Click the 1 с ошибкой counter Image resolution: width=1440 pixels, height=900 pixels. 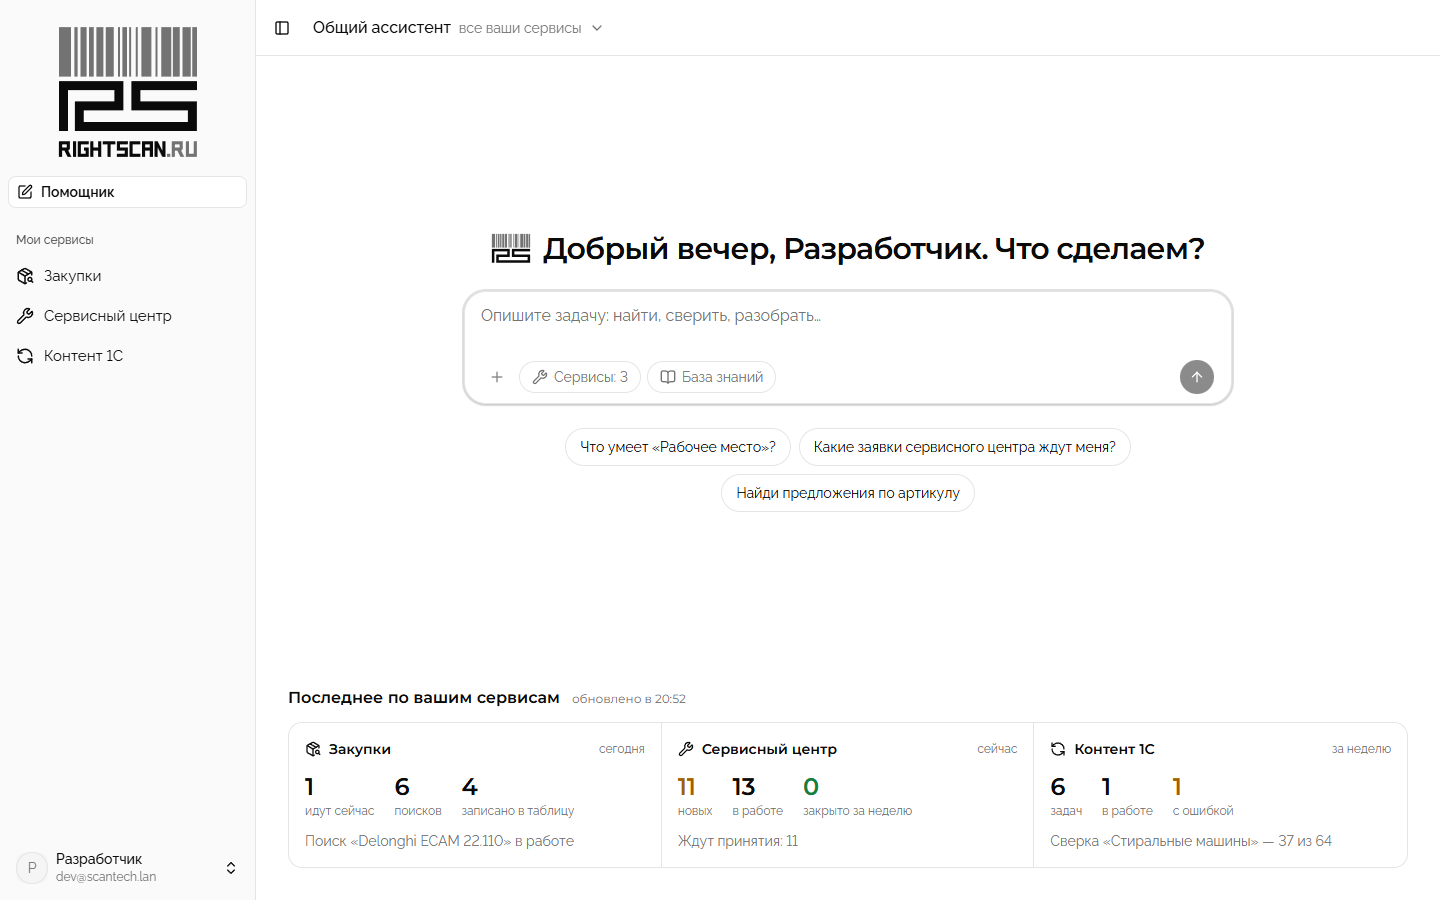[1203, 796]
